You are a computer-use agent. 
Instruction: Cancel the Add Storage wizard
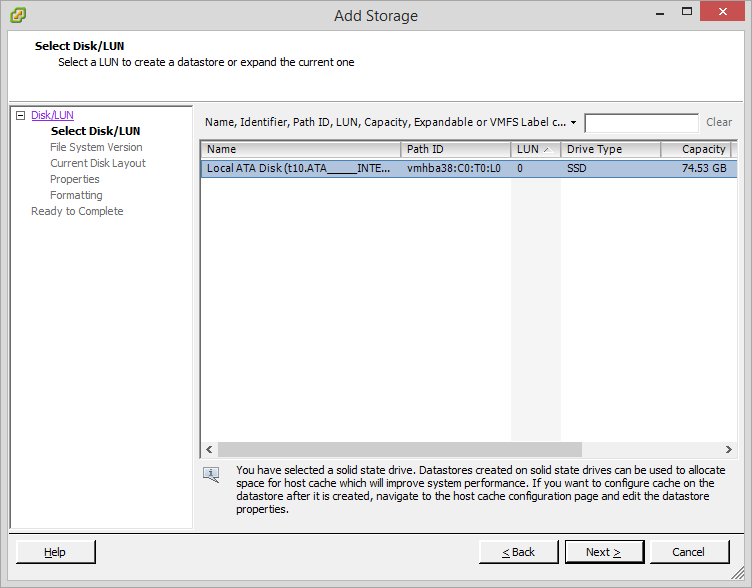689,552
